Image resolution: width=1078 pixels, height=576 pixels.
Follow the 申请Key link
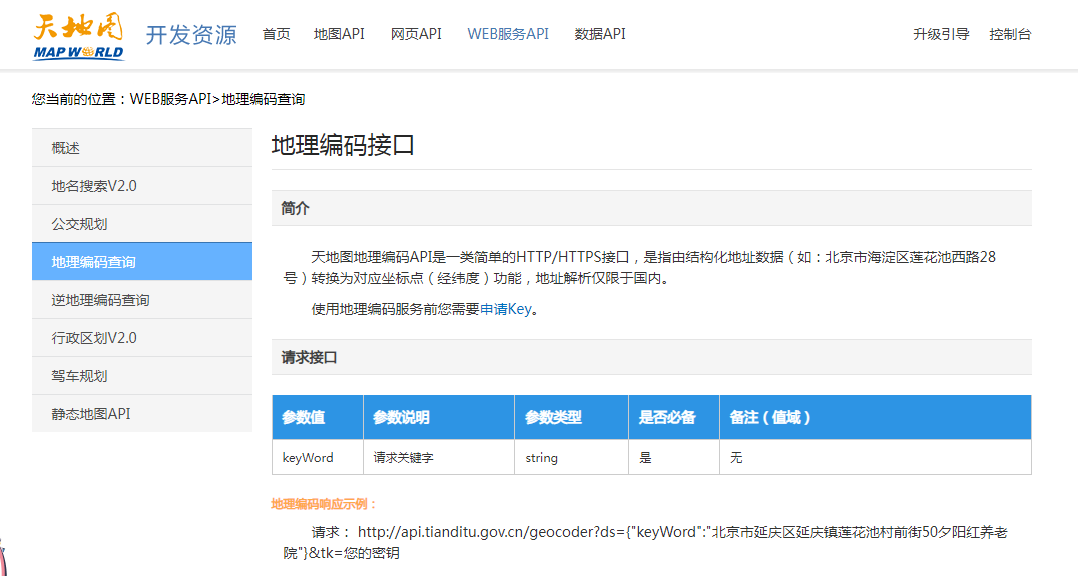pos(505,309)
